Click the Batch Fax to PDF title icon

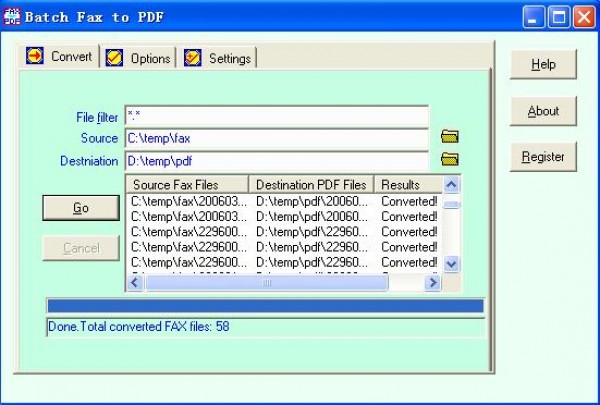pos(11,17)
